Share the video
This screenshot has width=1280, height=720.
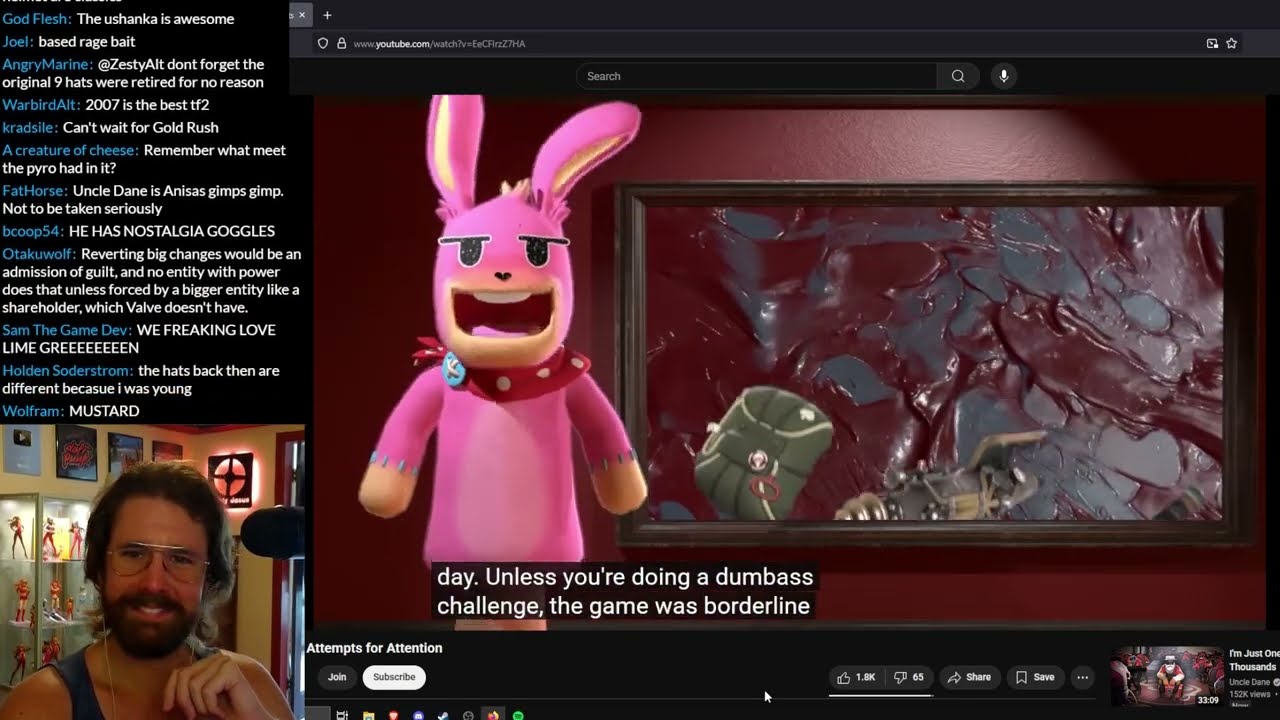click(x=969, y=677)
